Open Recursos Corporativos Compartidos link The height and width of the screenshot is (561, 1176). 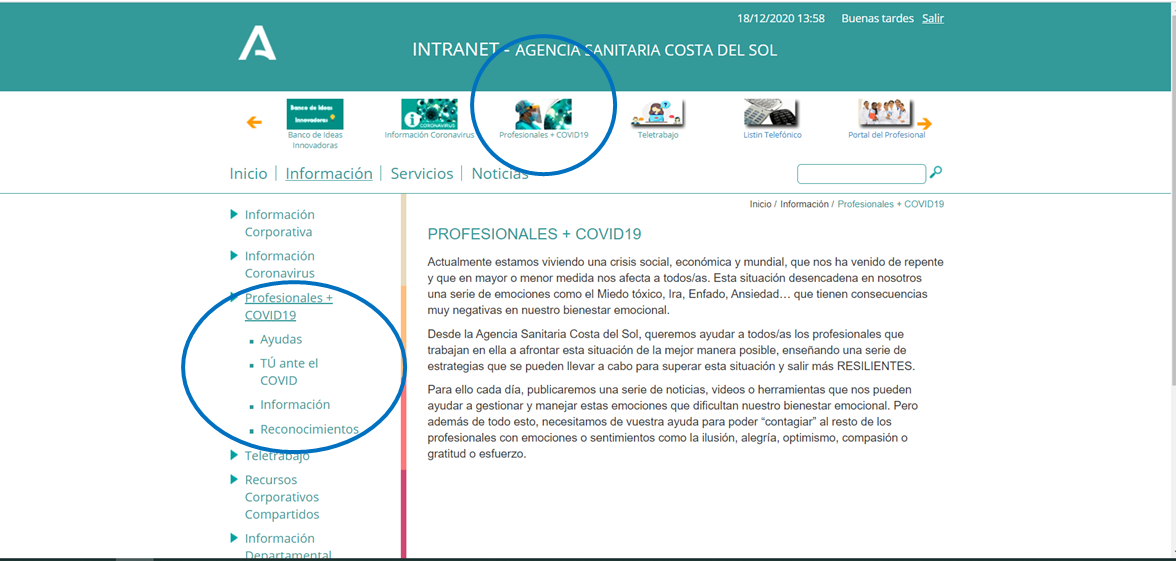click(x=282, y=496)
